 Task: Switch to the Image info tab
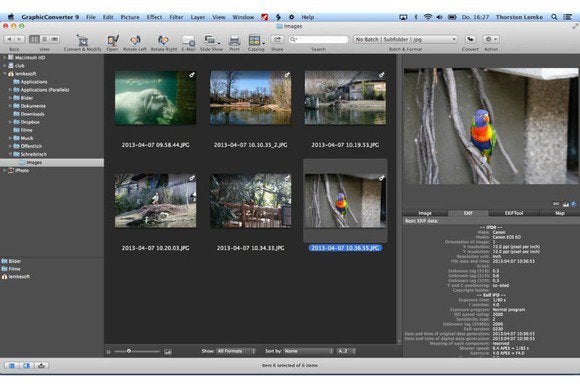tap(425, 213)
